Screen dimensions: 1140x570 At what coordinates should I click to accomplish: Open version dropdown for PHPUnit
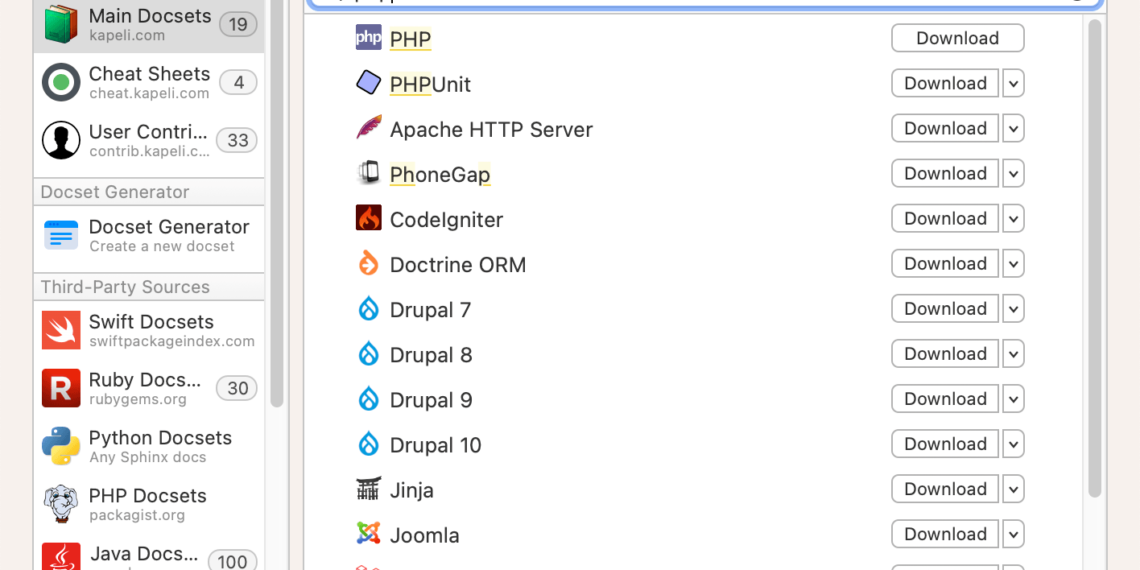point(1013,83)
